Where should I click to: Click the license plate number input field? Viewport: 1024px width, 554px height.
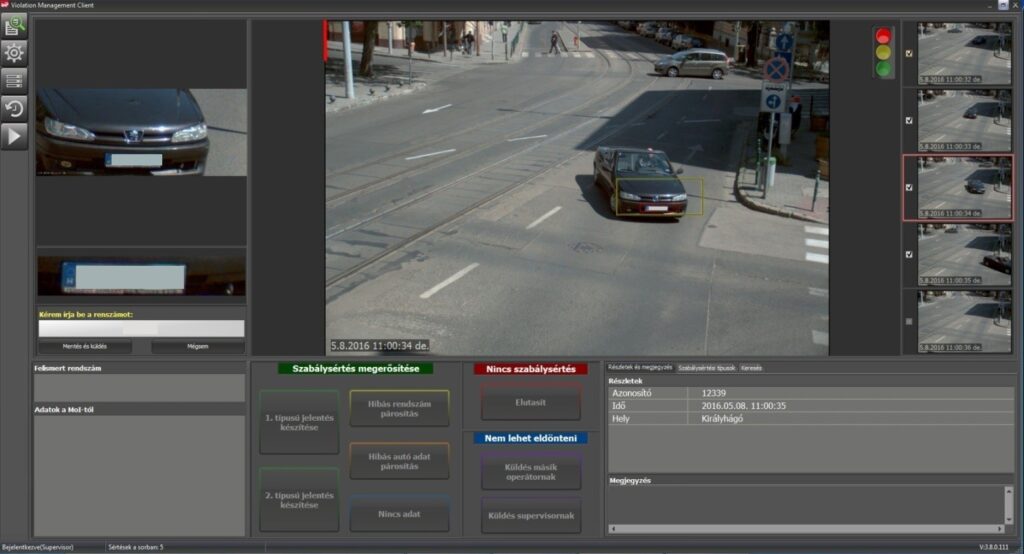tap(140, 328)
